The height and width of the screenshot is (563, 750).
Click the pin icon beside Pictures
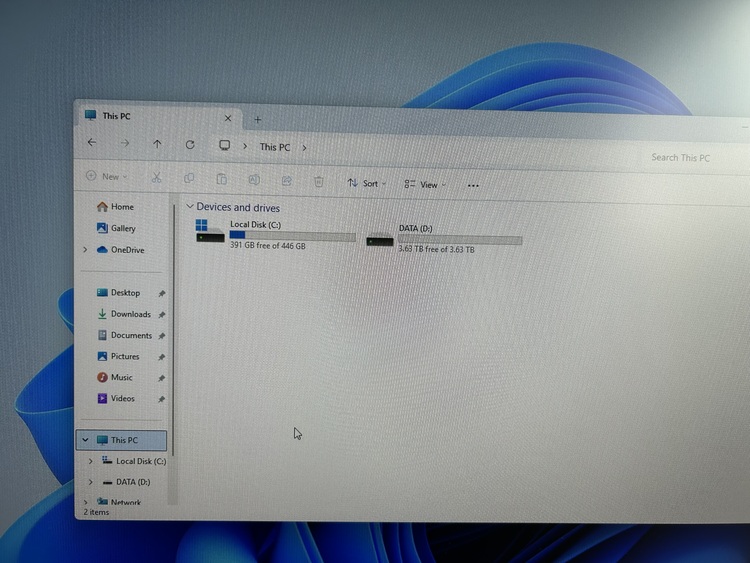tap(162, 357)
